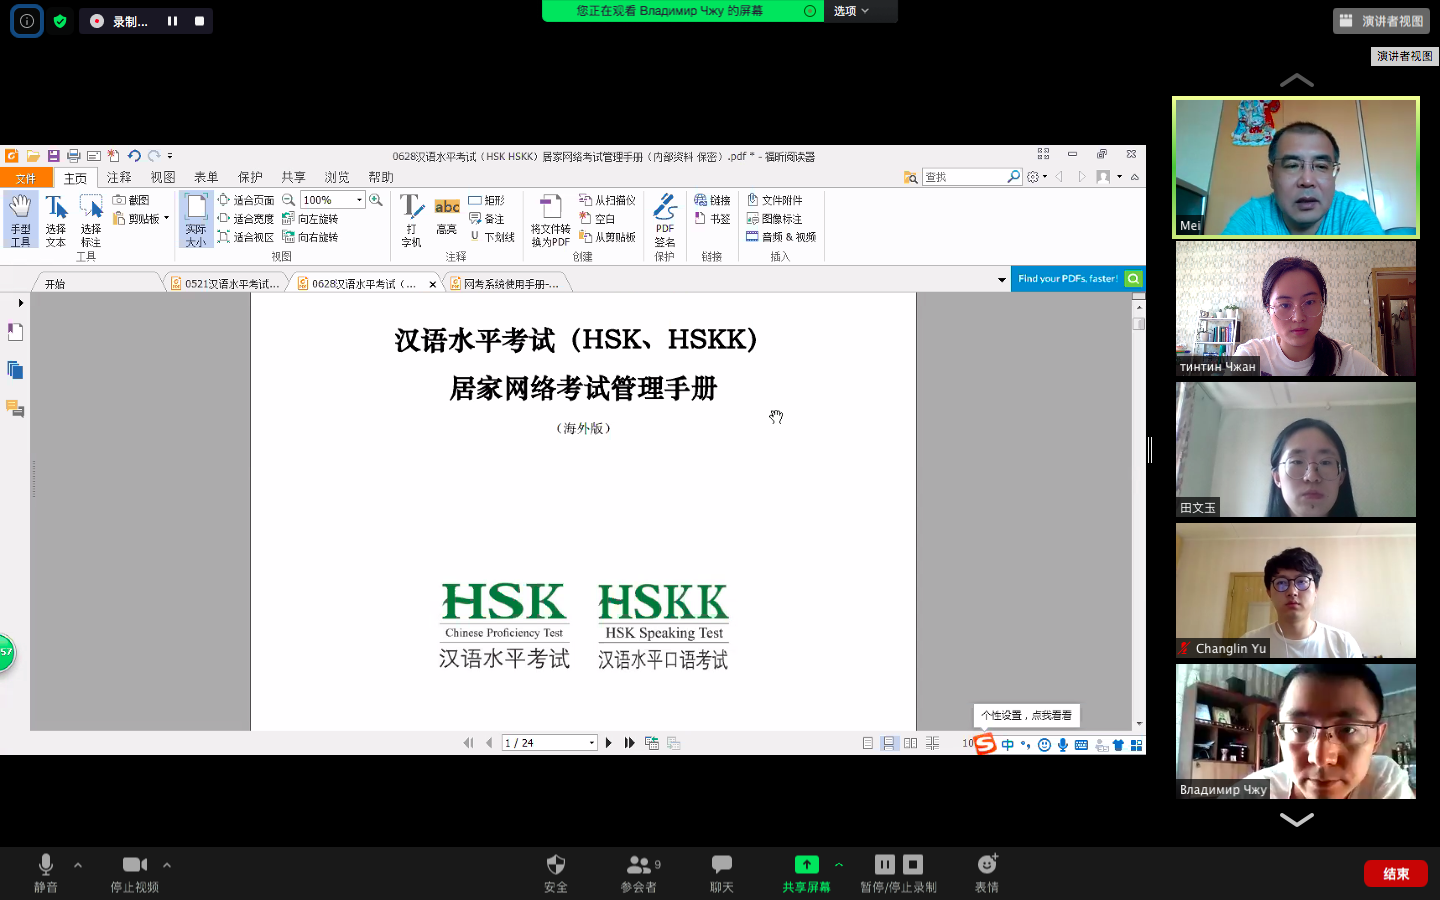The image size is (1440, 900).
Task: Expand the Clipboard (剪贴板) dropdown arrow
Action: [x=167, y=218]
